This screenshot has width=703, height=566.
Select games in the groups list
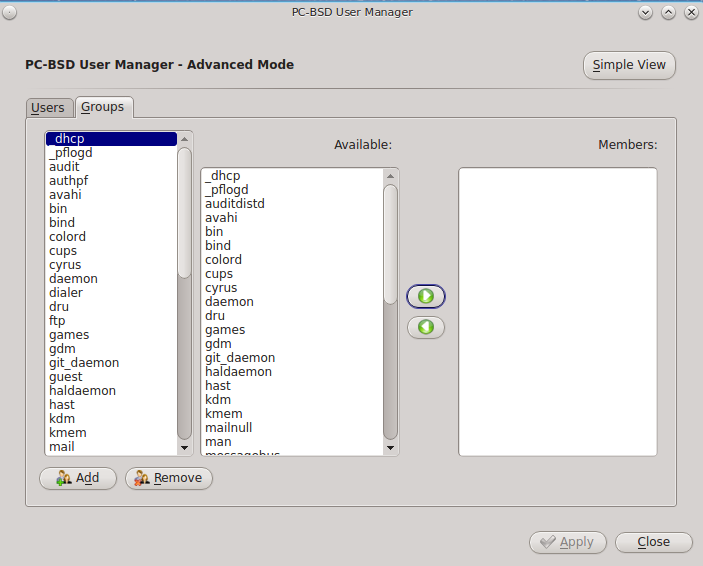[111, 335]
